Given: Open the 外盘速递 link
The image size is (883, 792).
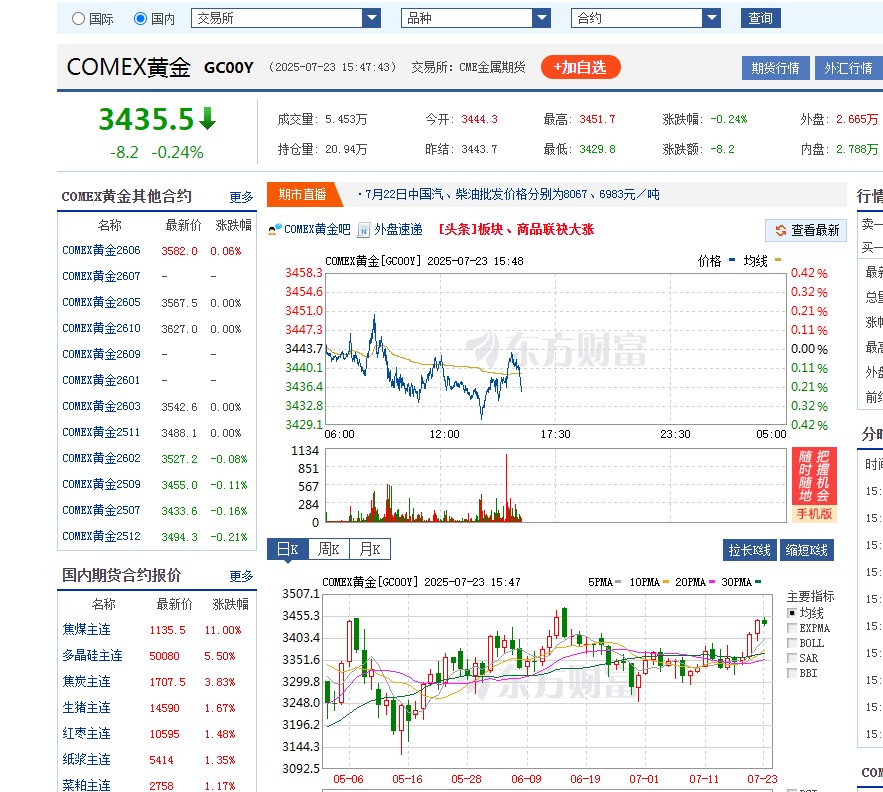Looking at the screenshot, I should tap(398, 229).
